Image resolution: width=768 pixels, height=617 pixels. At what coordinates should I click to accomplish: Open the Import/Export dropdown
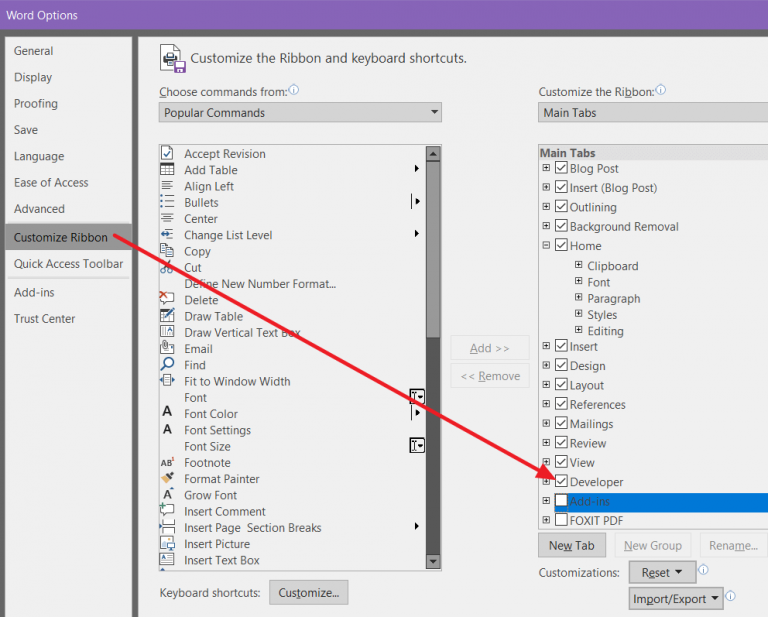coord(676,598)
